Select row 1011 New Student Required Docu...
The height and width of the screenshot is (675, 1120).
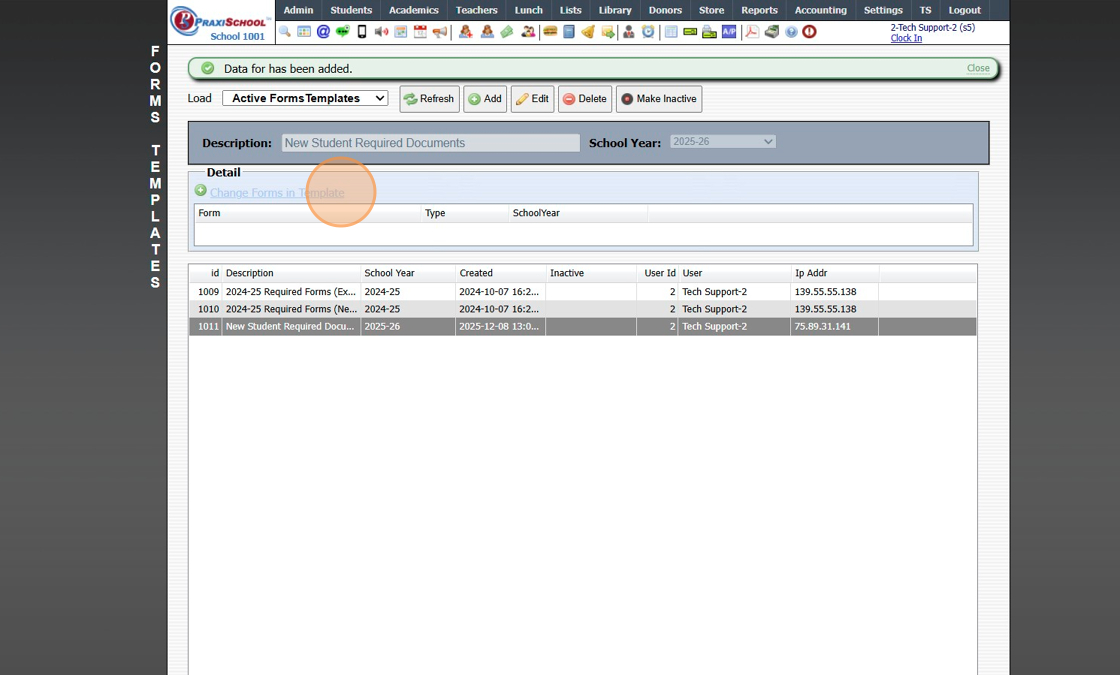(583, 326)
